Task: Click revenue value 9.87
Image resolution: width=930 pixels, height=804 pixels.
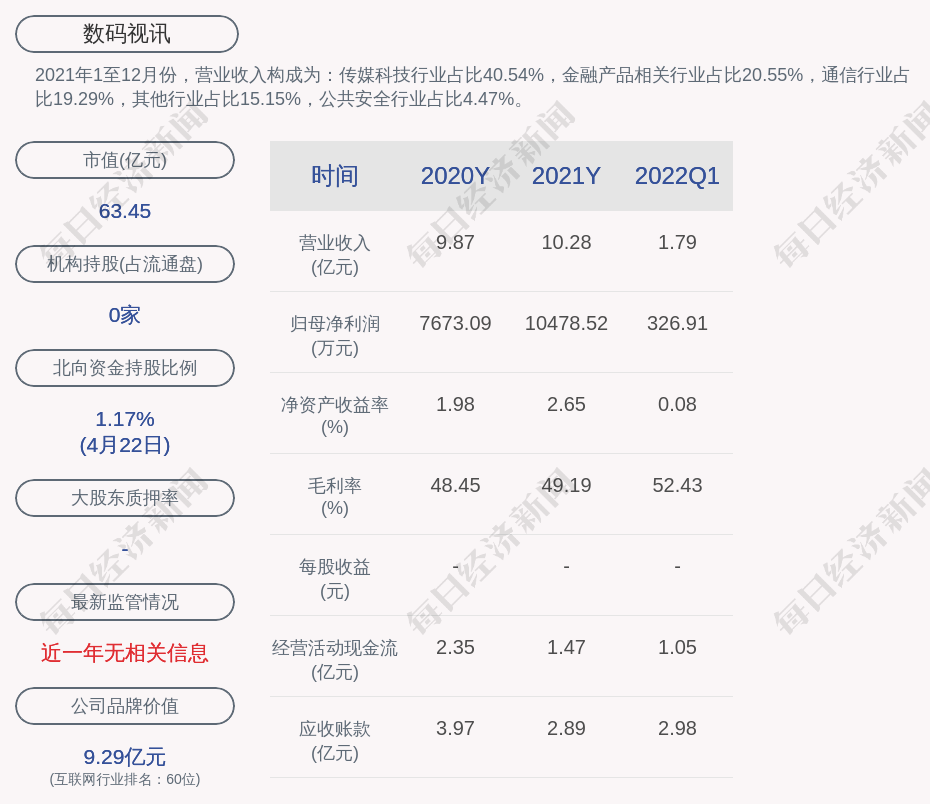Action: [455, 243]
